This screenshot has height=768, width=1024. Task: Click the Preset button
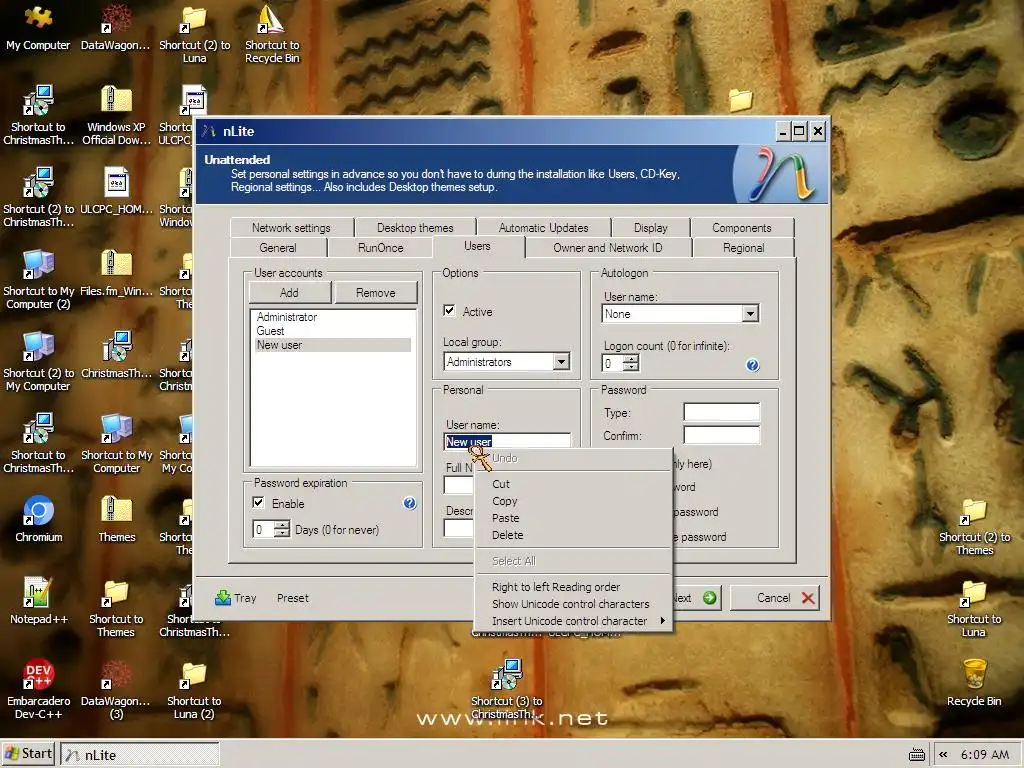pos(293,598)
